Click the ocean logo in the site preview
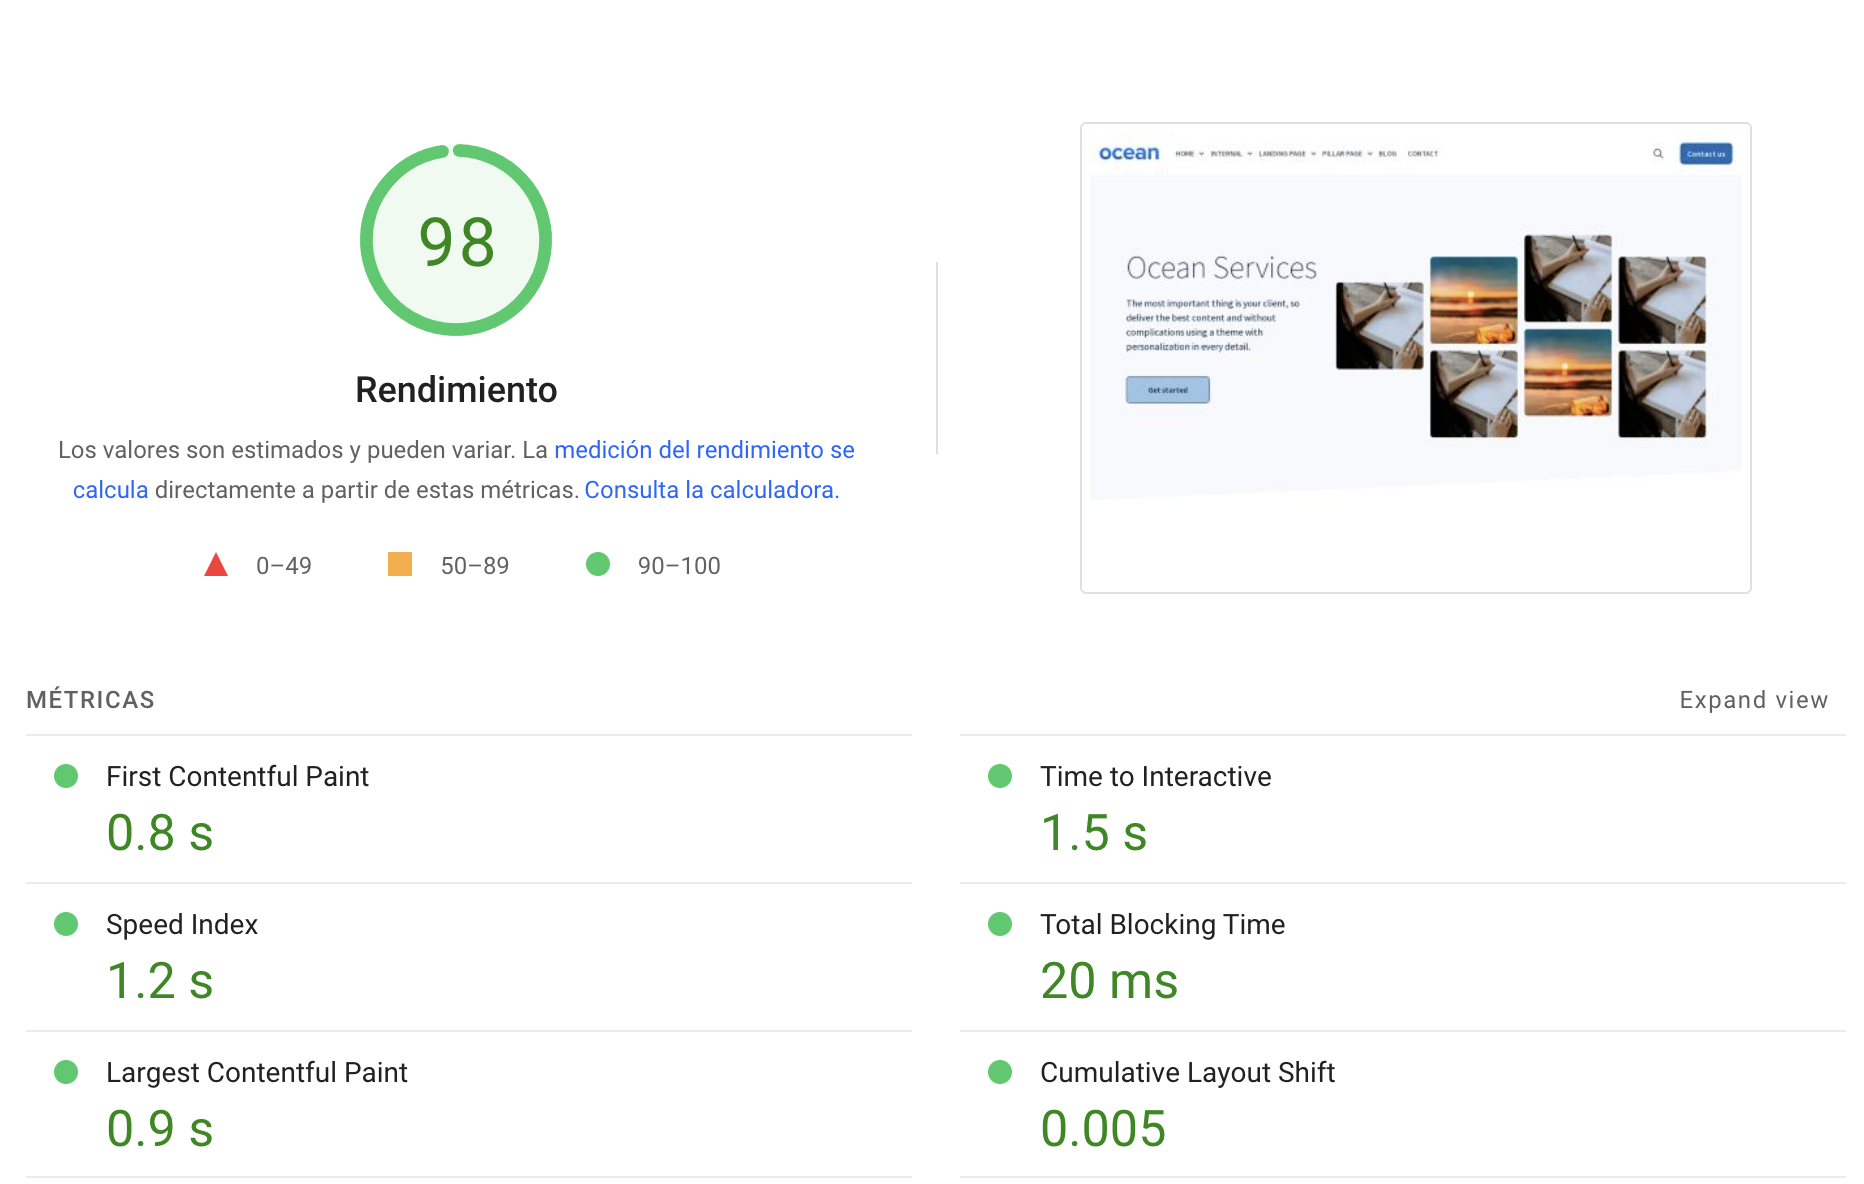This screenshot has height=1184, width=1864. (x=1129, y=153)
